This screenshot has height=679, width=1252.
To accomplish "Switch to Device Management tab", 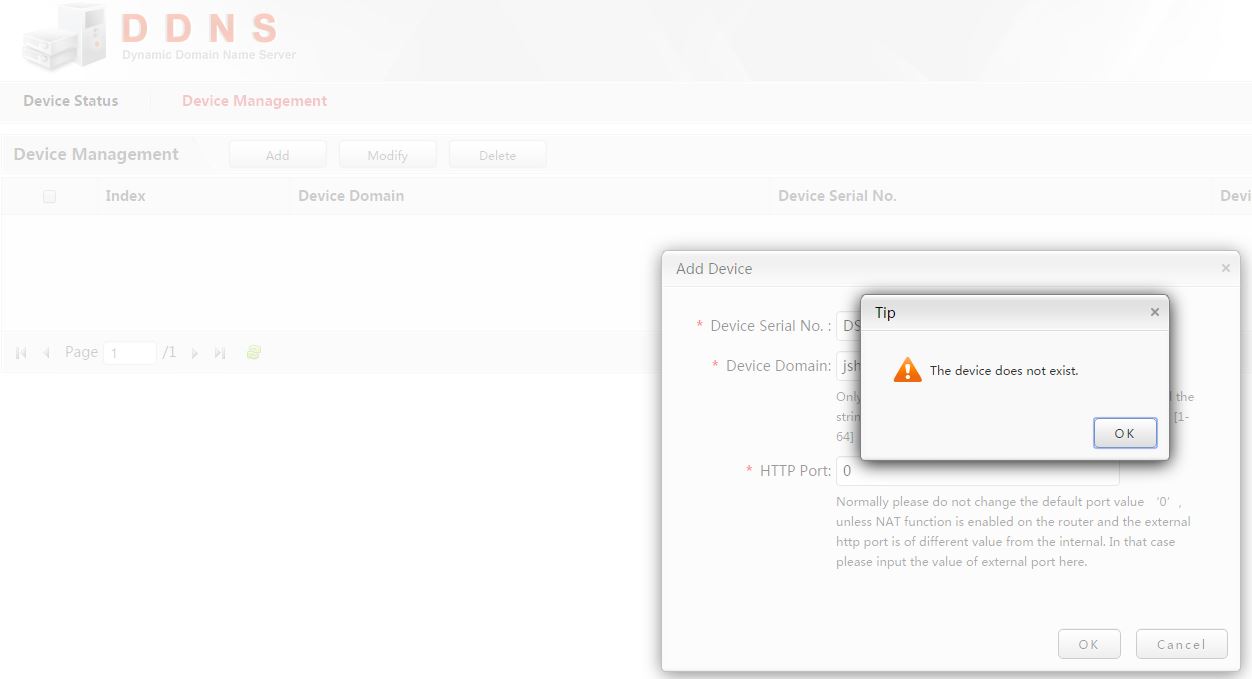I will 254,101.
